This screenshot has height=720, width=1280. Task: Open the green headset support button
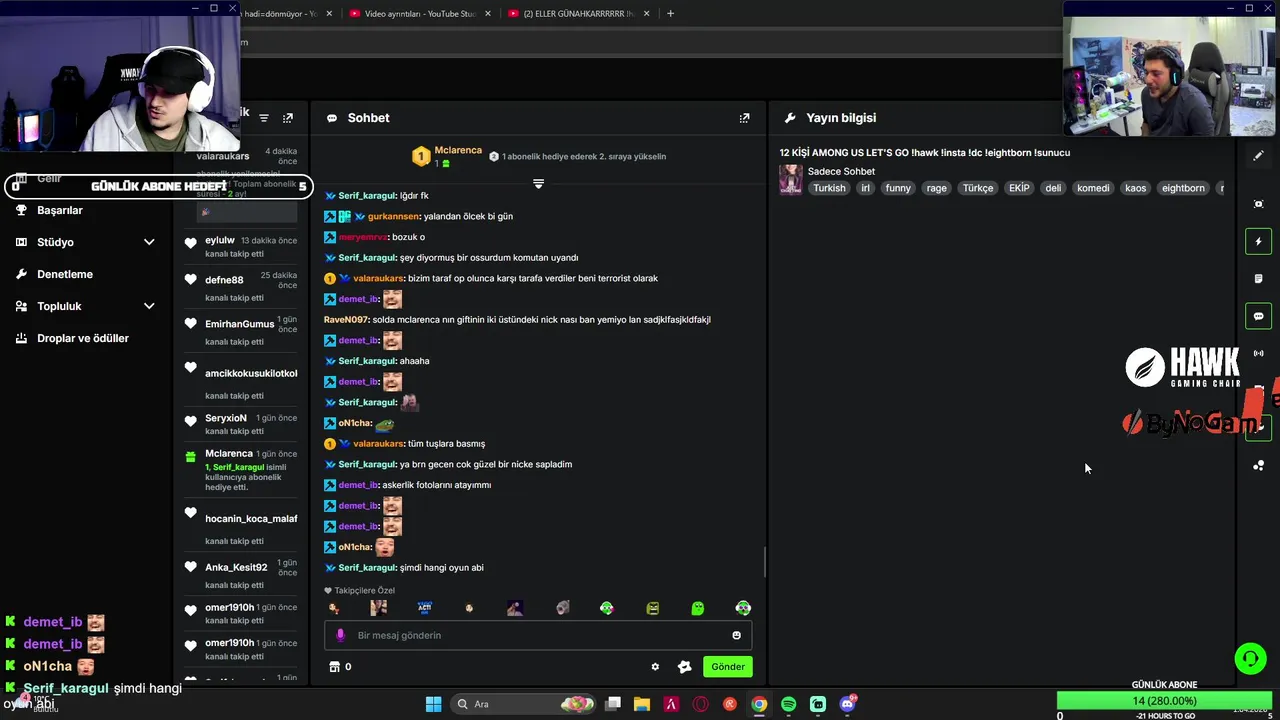point(1250,659)
